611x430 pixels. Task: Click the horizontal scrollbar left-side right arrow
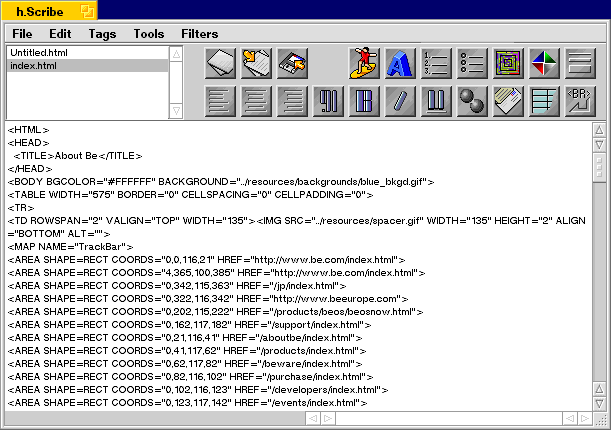coord(328,418)
